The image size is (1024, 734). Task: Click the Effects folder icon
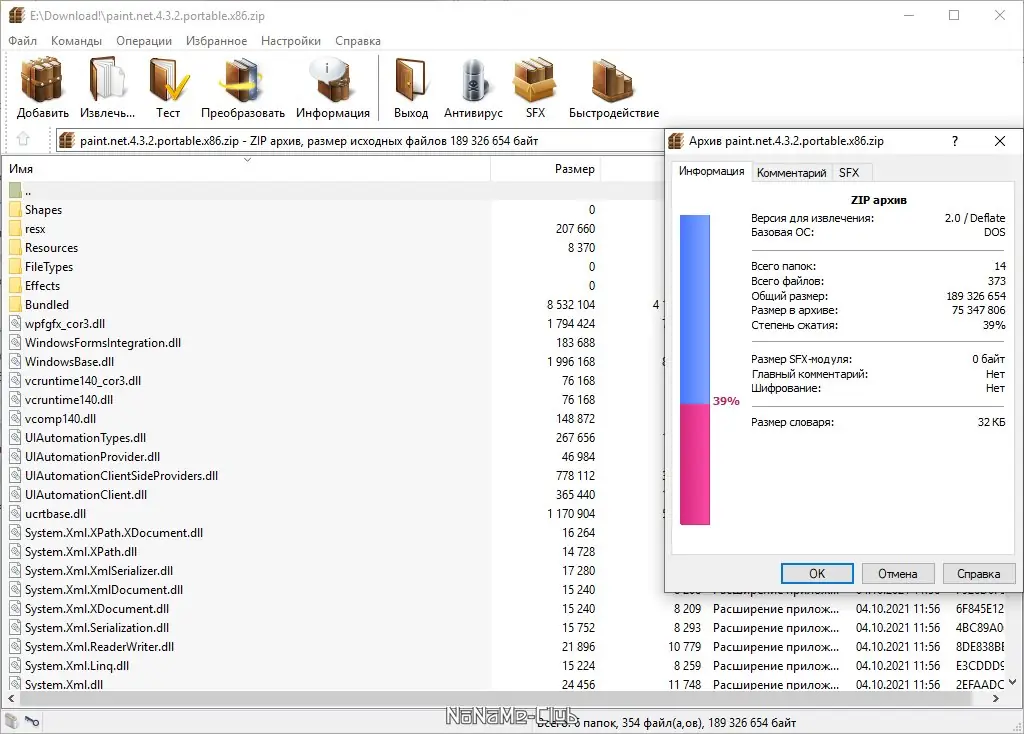(16, 285)
